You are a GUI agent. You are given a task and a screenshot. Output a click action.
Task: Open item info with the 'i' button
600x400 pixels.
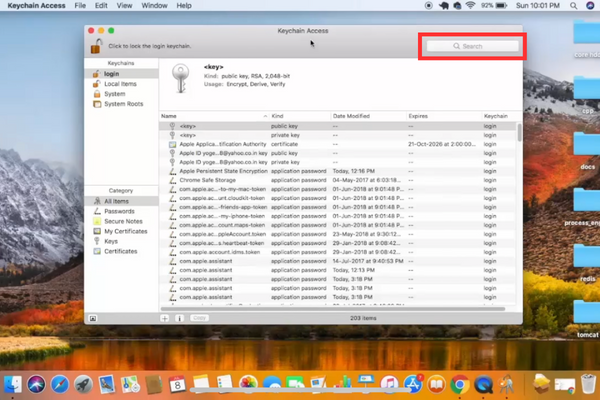pyautogui.click(x=179, y=318)
